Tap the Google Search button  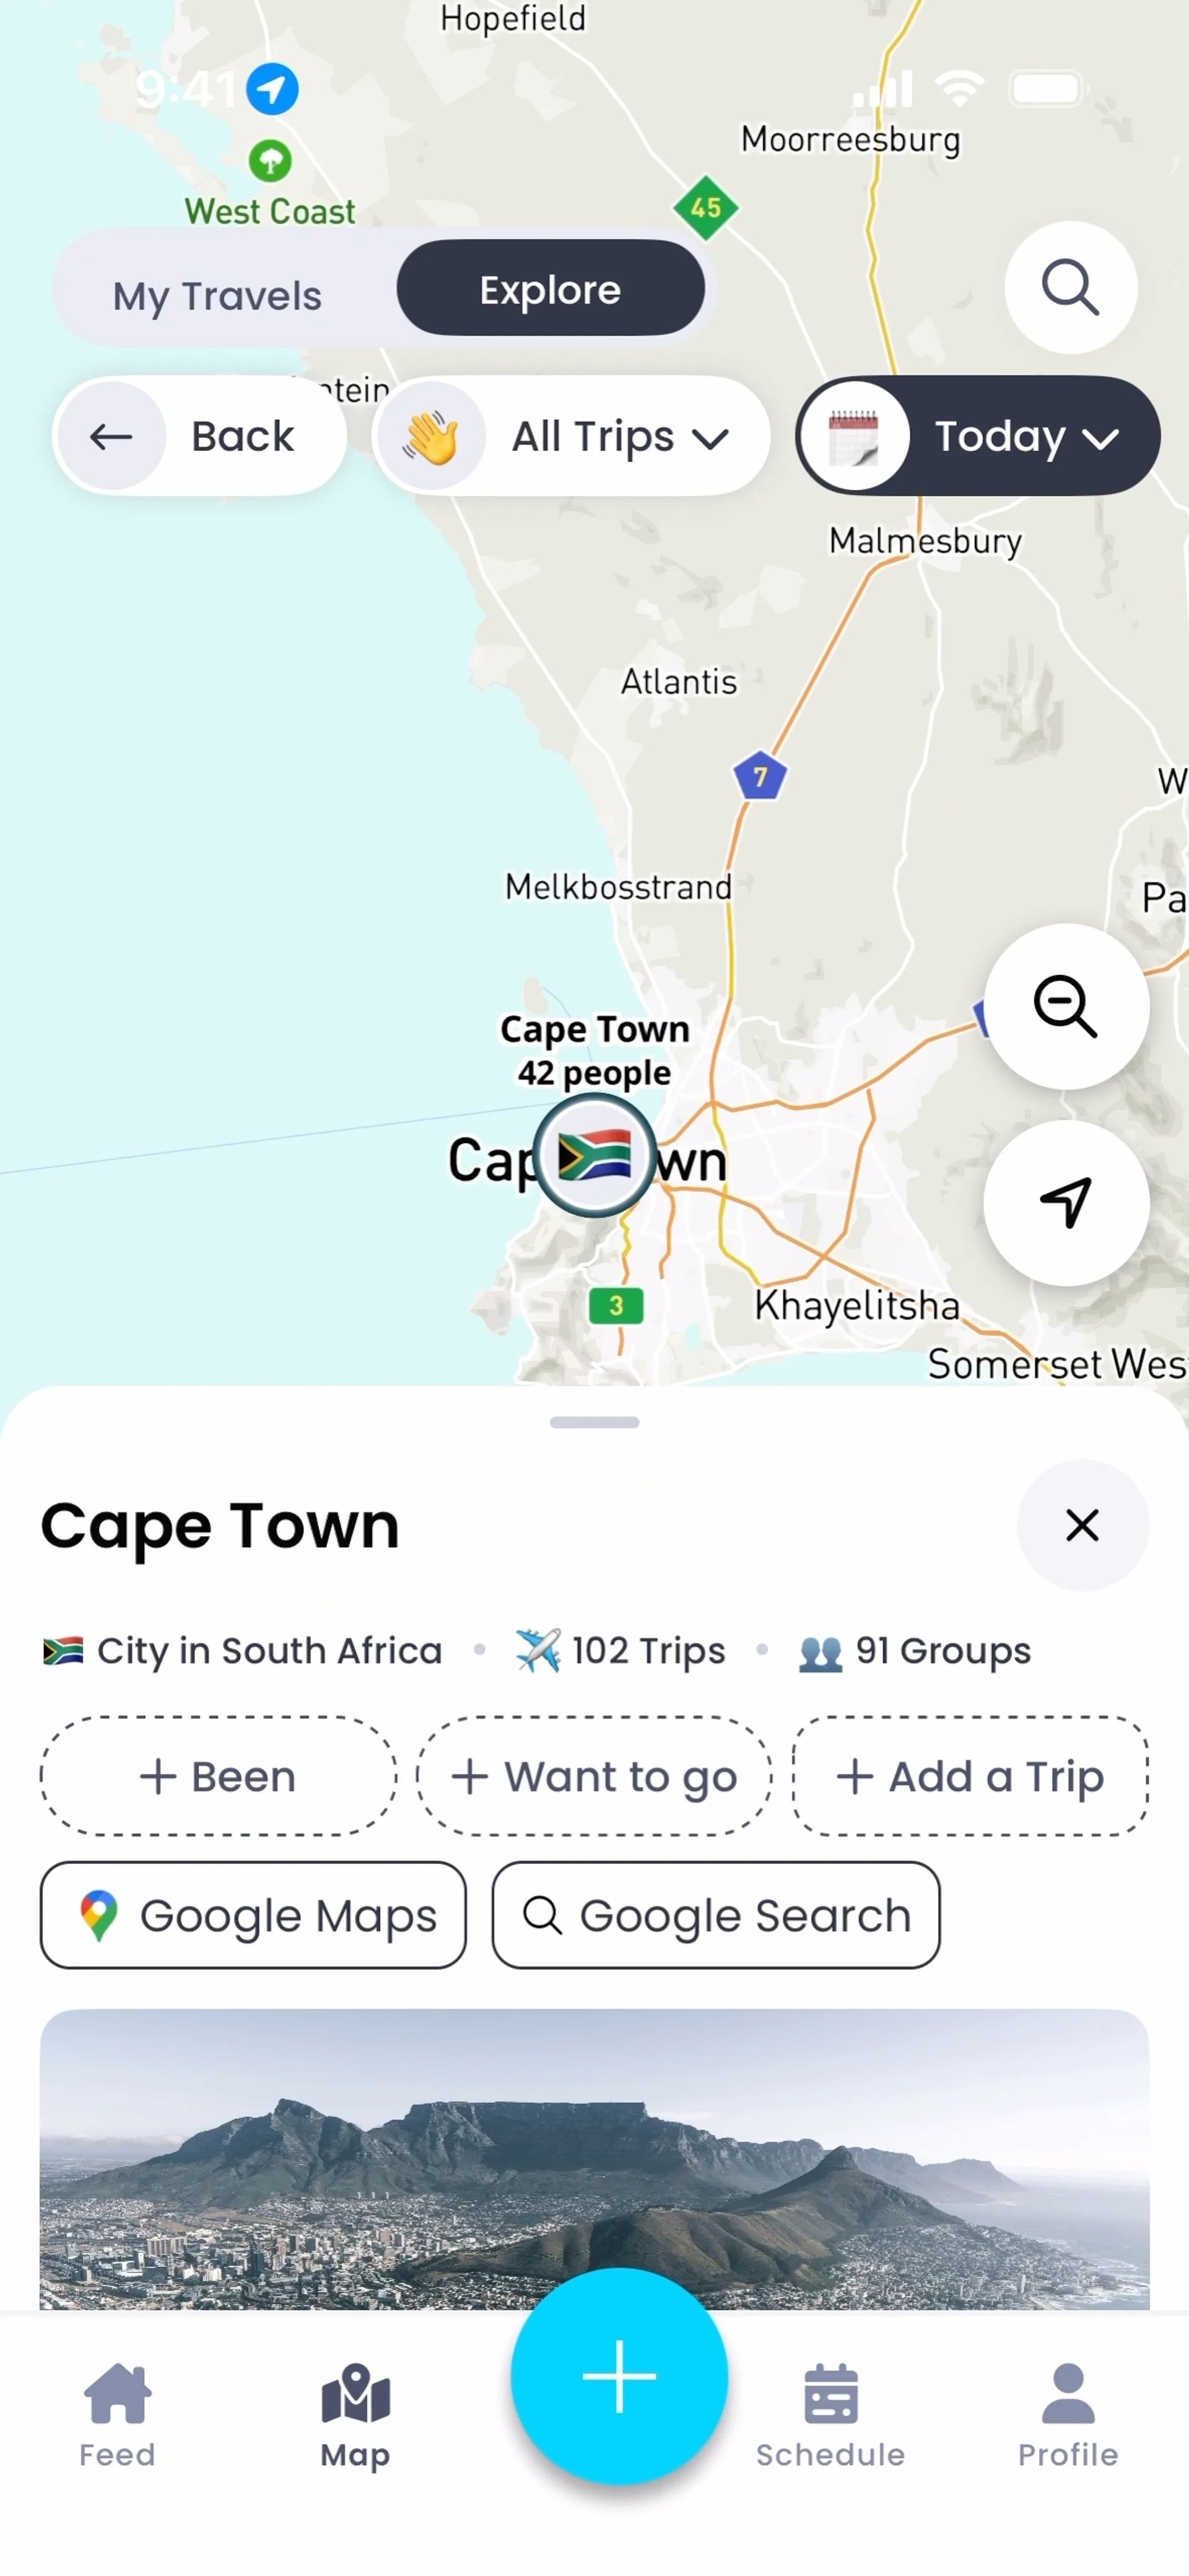716,1915
